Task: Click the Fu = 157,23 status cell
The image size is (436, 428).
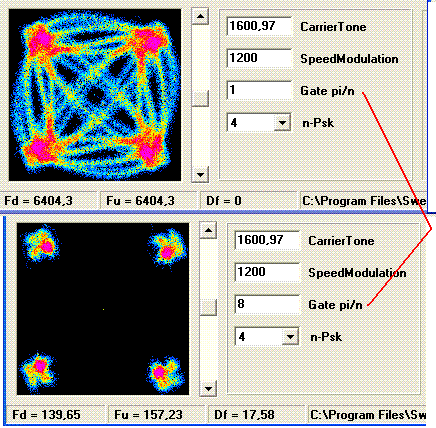Action: [x=155, y=415]
